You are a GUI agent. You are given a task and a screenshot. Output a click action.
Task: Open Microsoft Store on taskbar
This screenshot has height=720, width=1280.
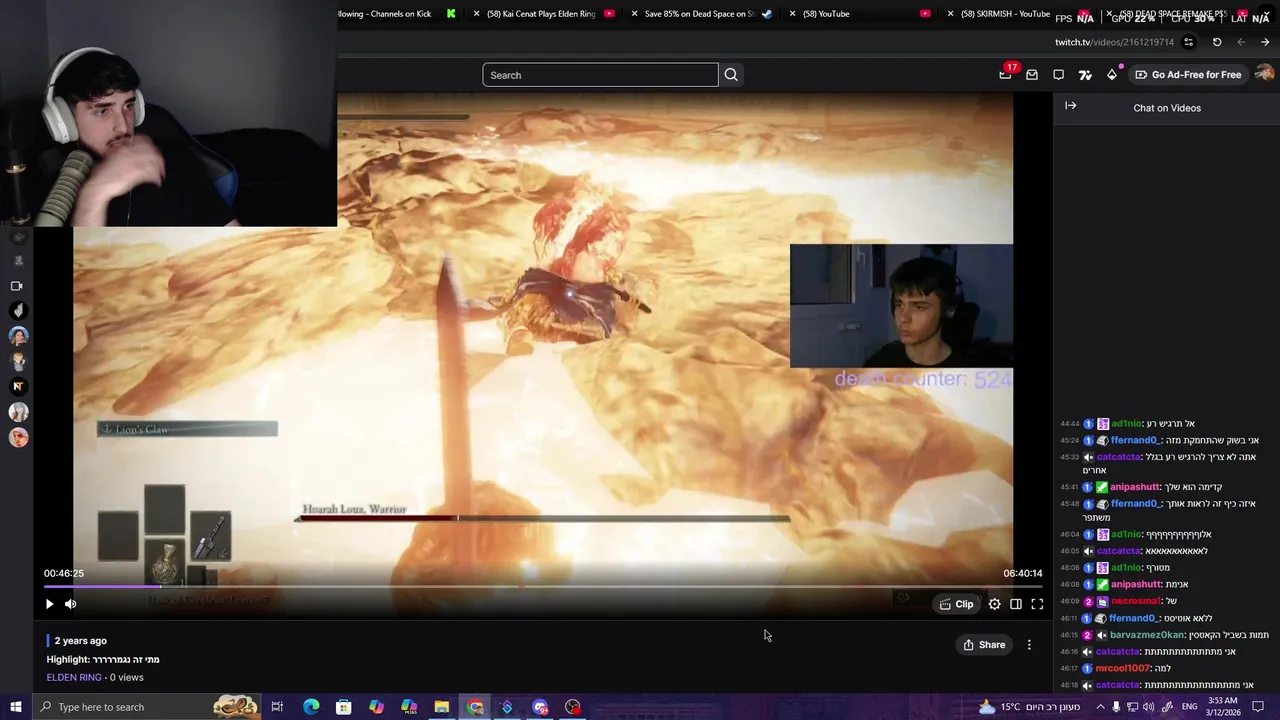click(x=343, y=707)
